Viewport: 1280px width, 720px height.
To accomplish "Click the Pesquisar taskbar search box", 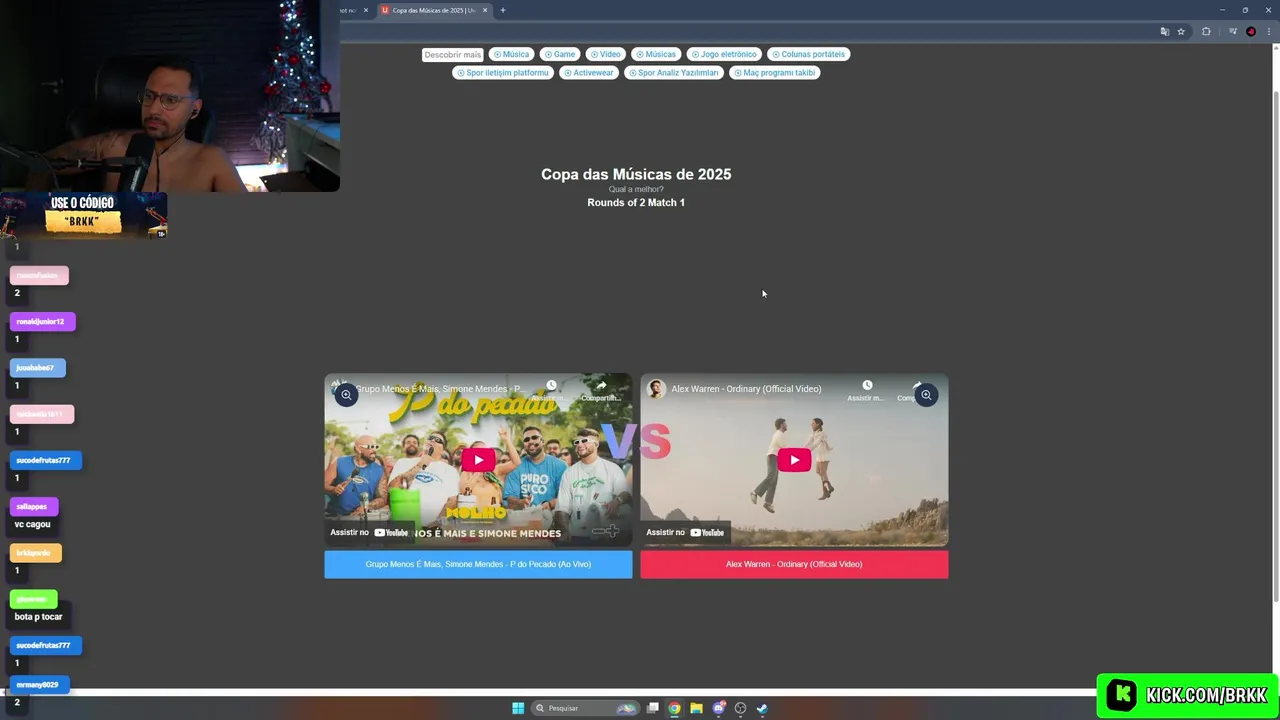I will pos(586,708).
